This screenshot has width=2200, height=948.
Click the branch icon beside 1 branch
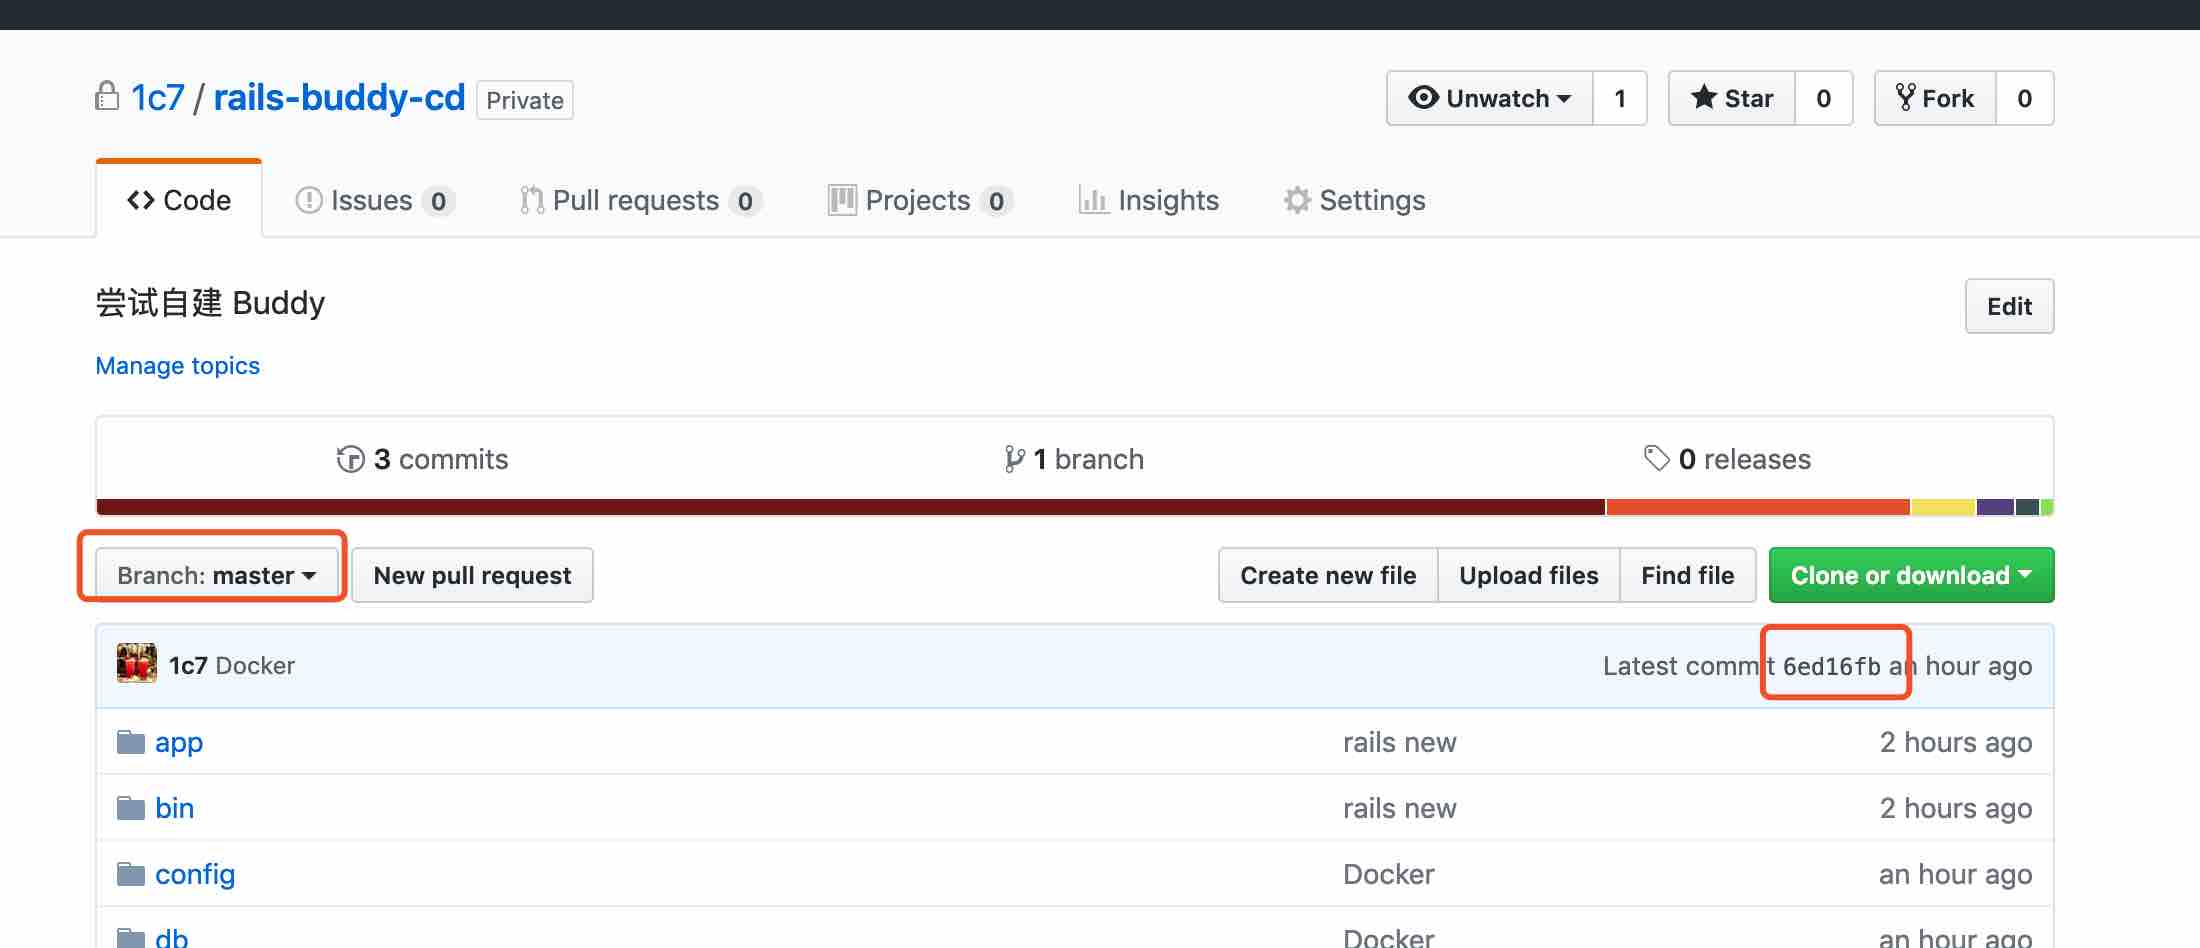1014,459
